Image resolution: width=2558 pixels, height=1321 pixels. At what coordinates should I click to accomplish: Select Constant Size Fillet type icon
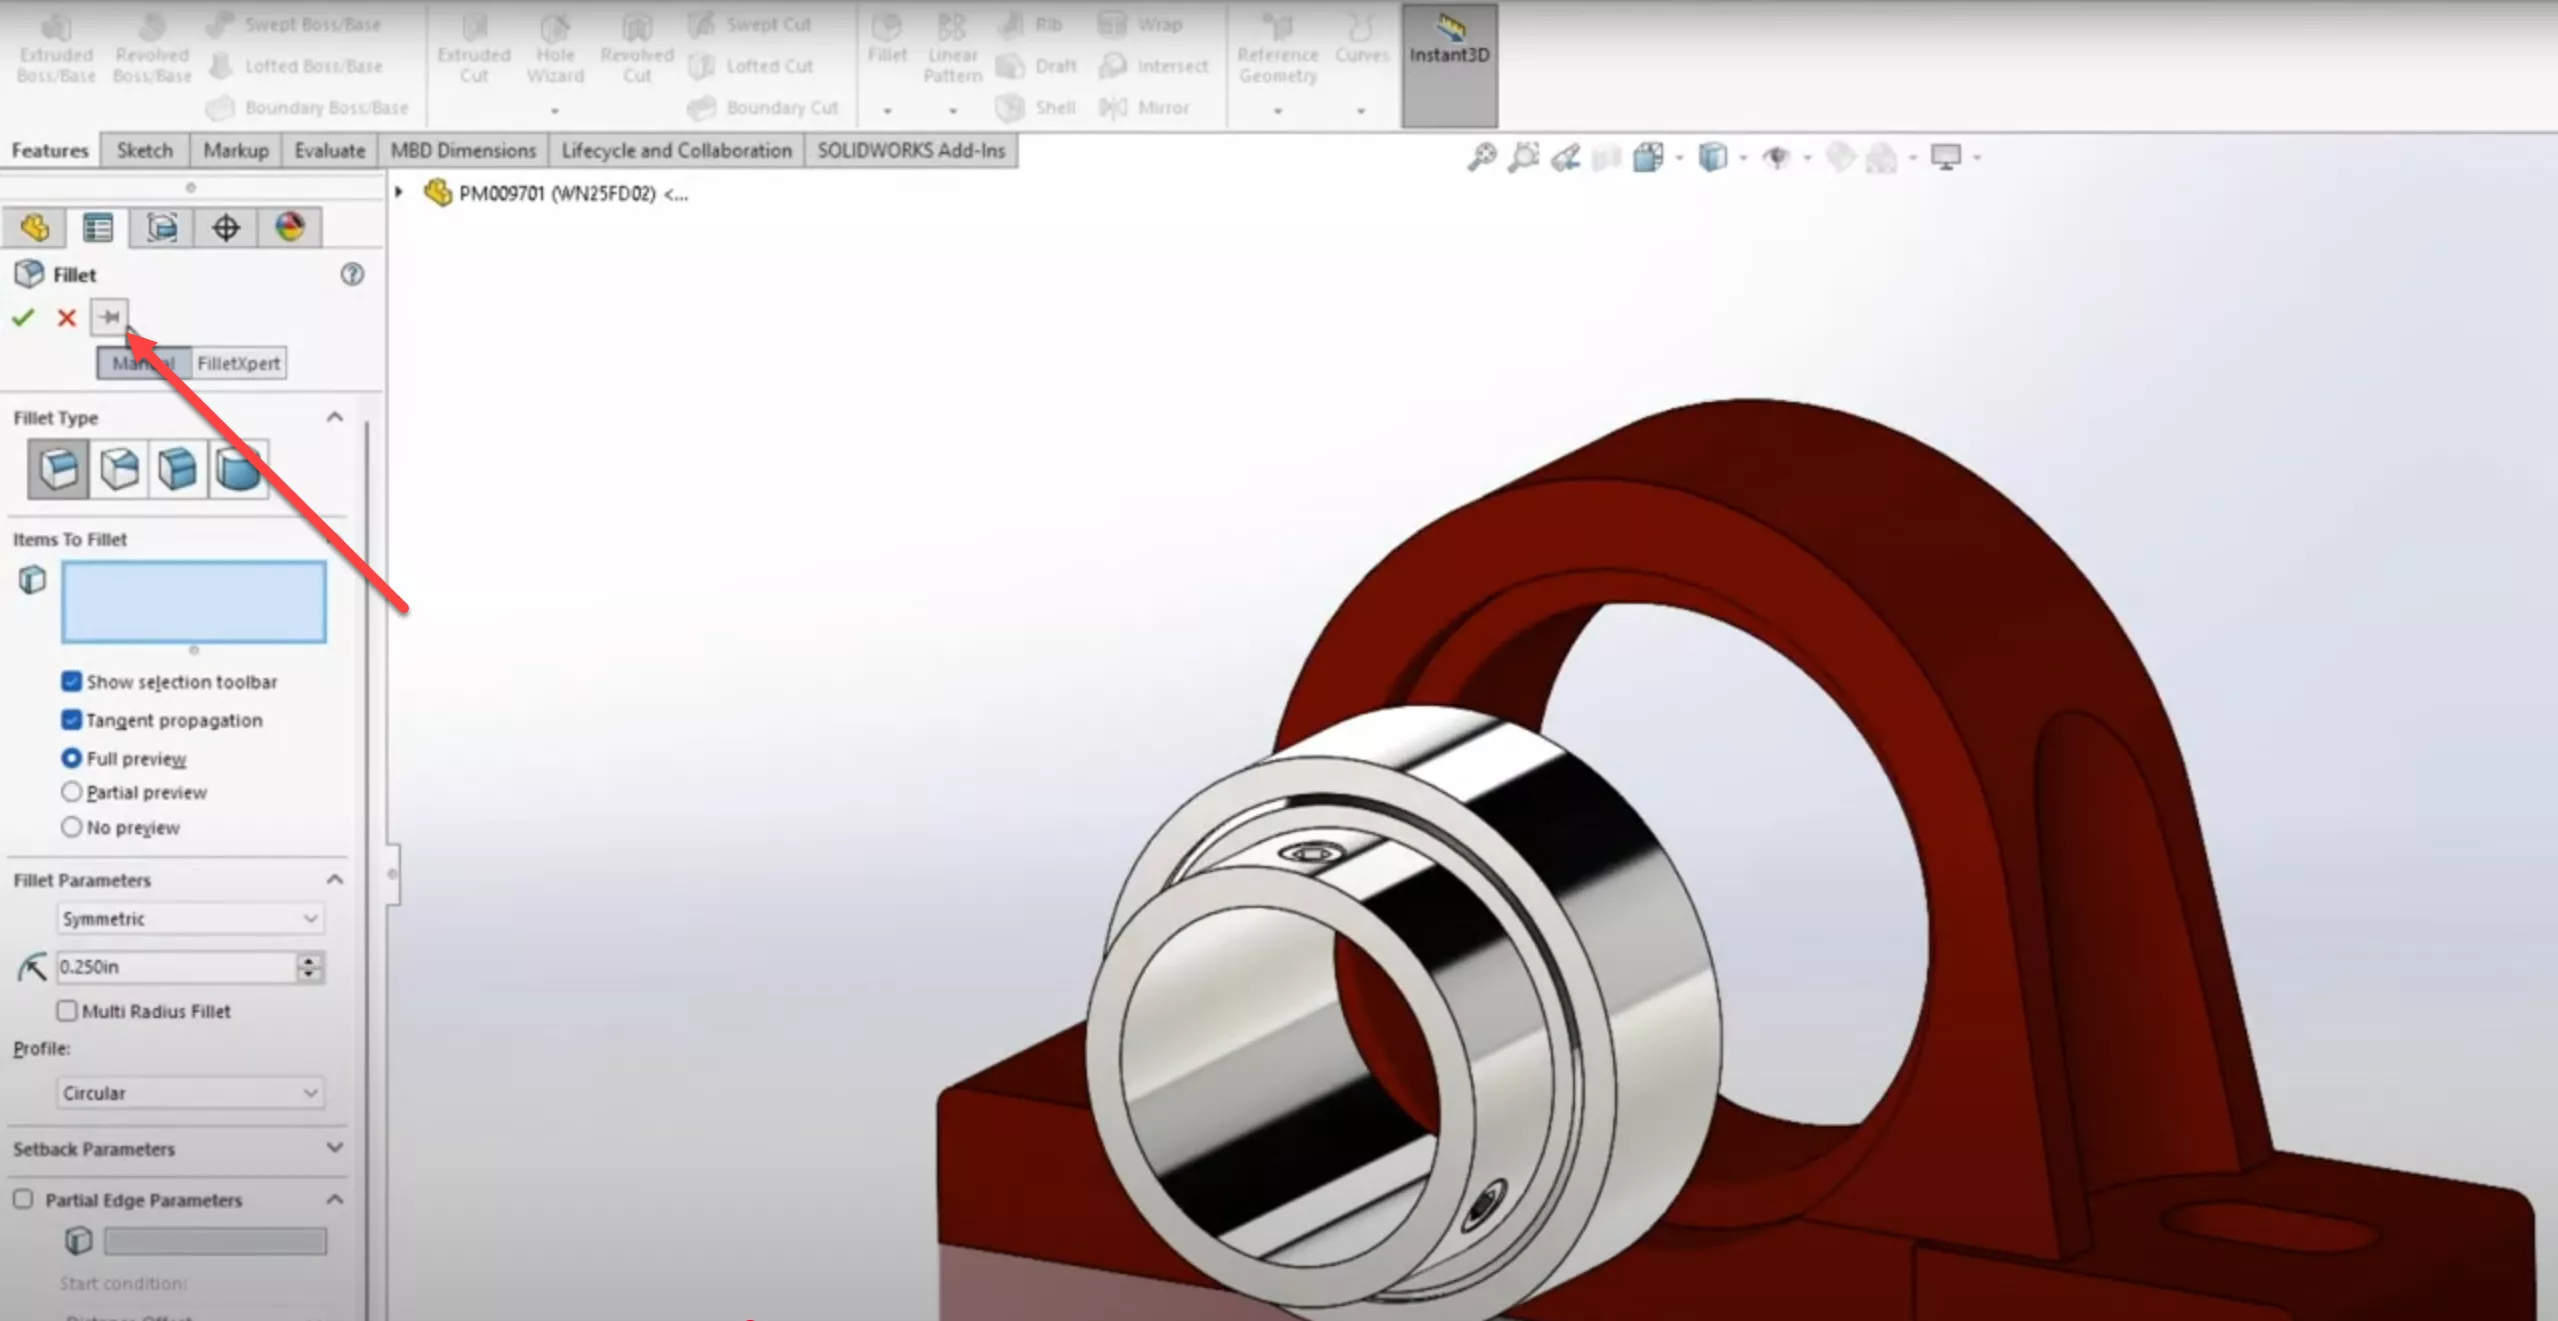click(x=58, y=468)
